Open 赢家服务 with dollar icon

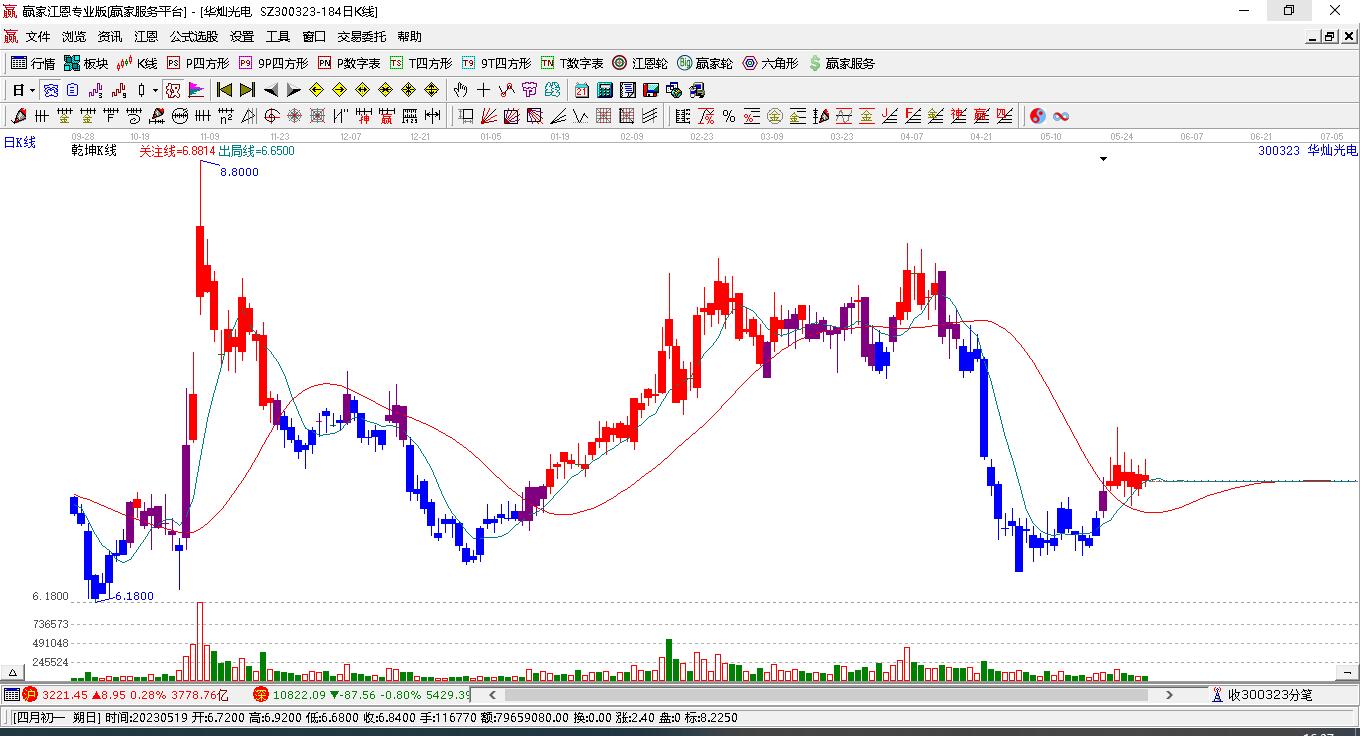(841, 63)
